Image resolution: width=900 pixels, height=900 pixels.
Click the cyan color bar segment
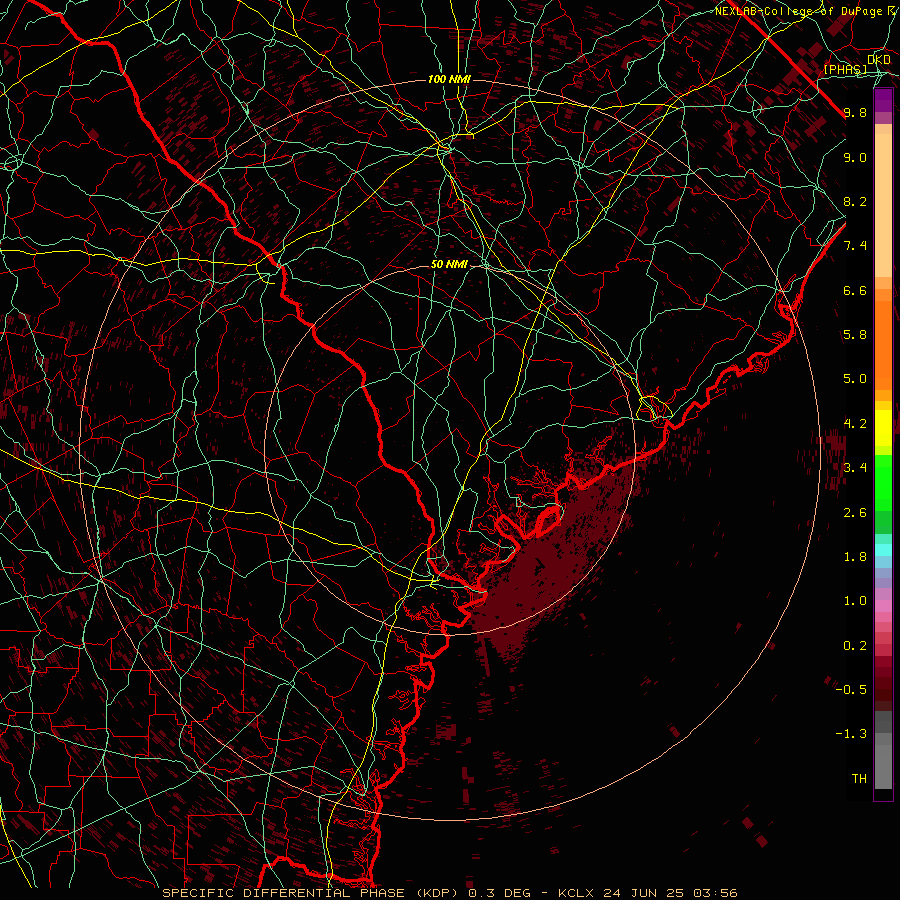coord(883,549)
